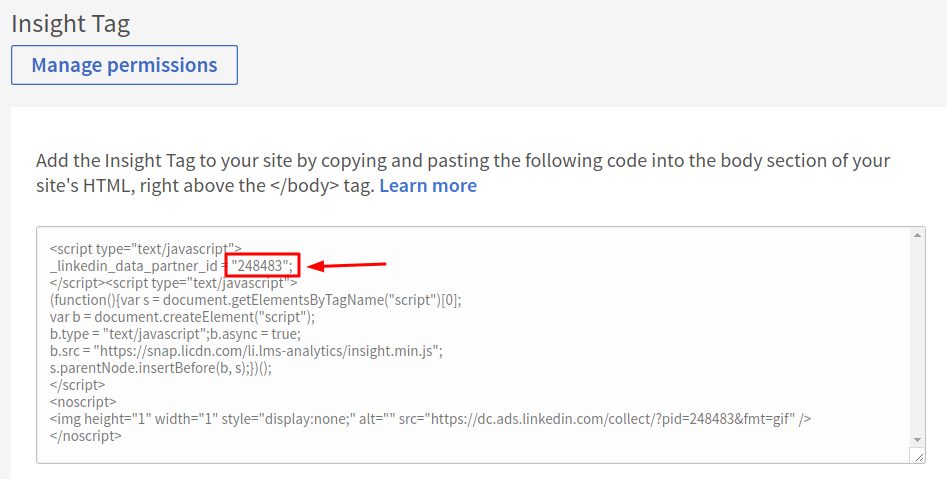Click the line '_linkedin_data_partner_id'
Viewport: 947px width, 479px height.
click(x=171, y=266)
